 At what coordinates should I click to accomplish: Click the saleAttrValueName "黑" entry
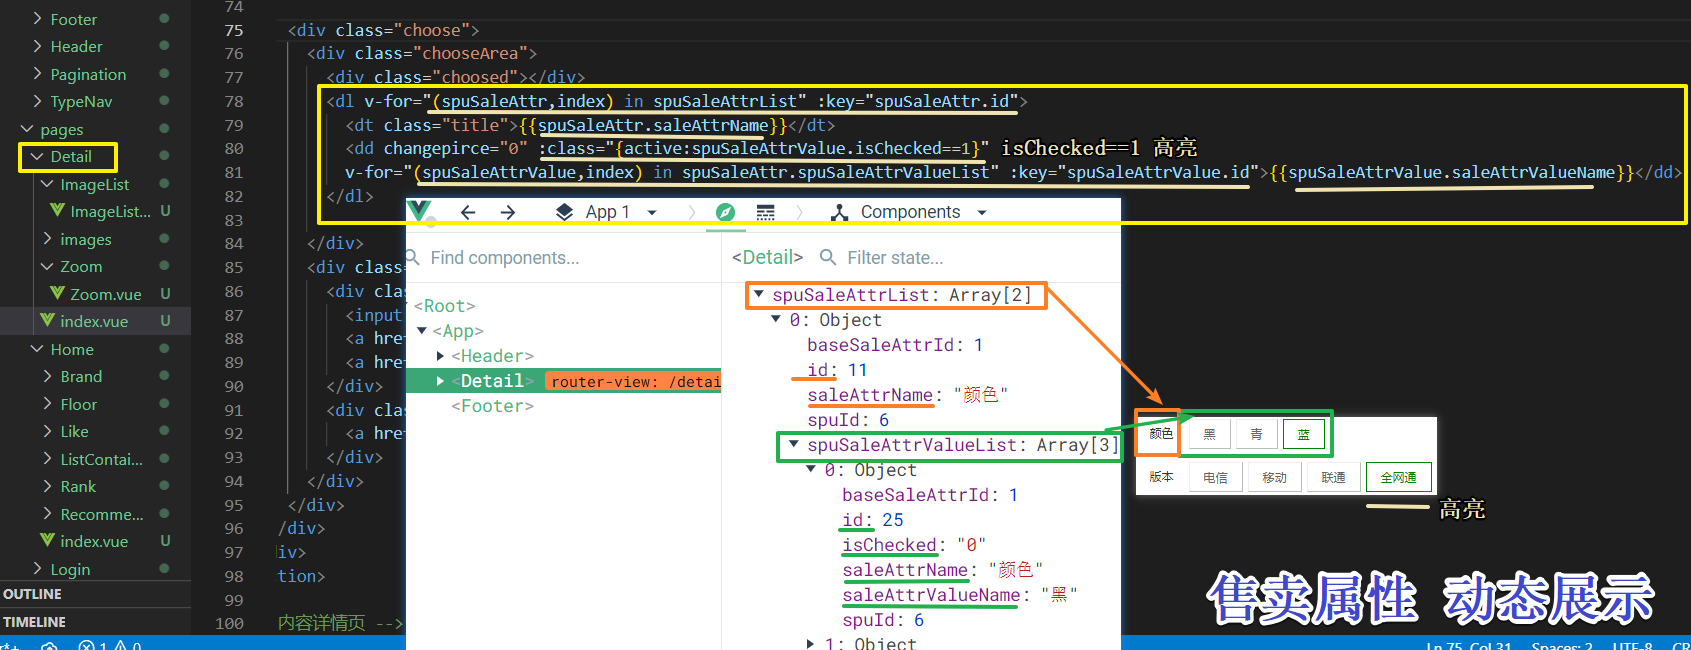point(959,595)
